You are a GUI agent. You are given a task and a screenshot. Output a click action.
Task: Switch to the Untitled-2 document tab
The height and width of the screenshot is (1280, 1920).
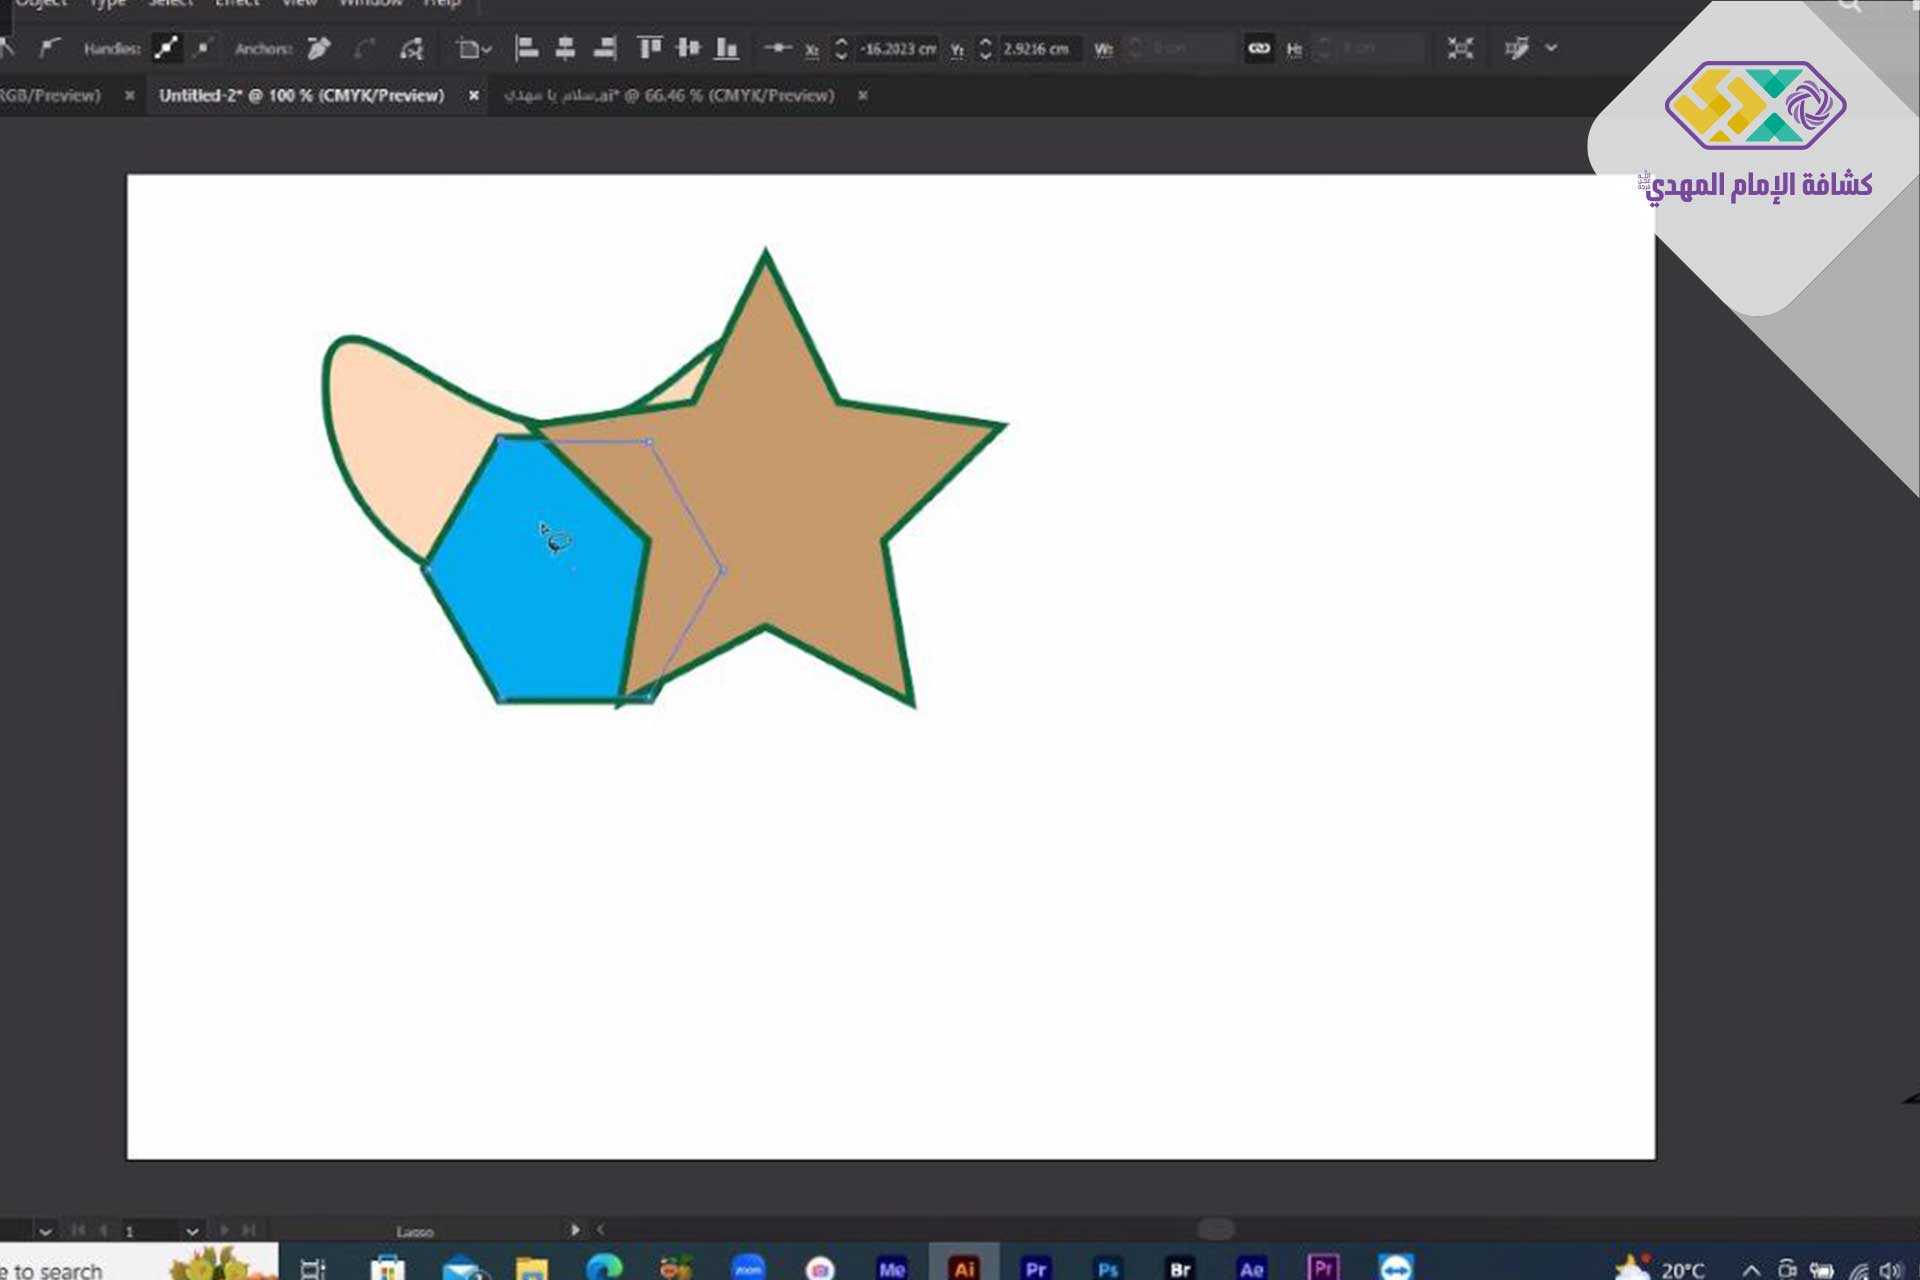tap(301, 96)
